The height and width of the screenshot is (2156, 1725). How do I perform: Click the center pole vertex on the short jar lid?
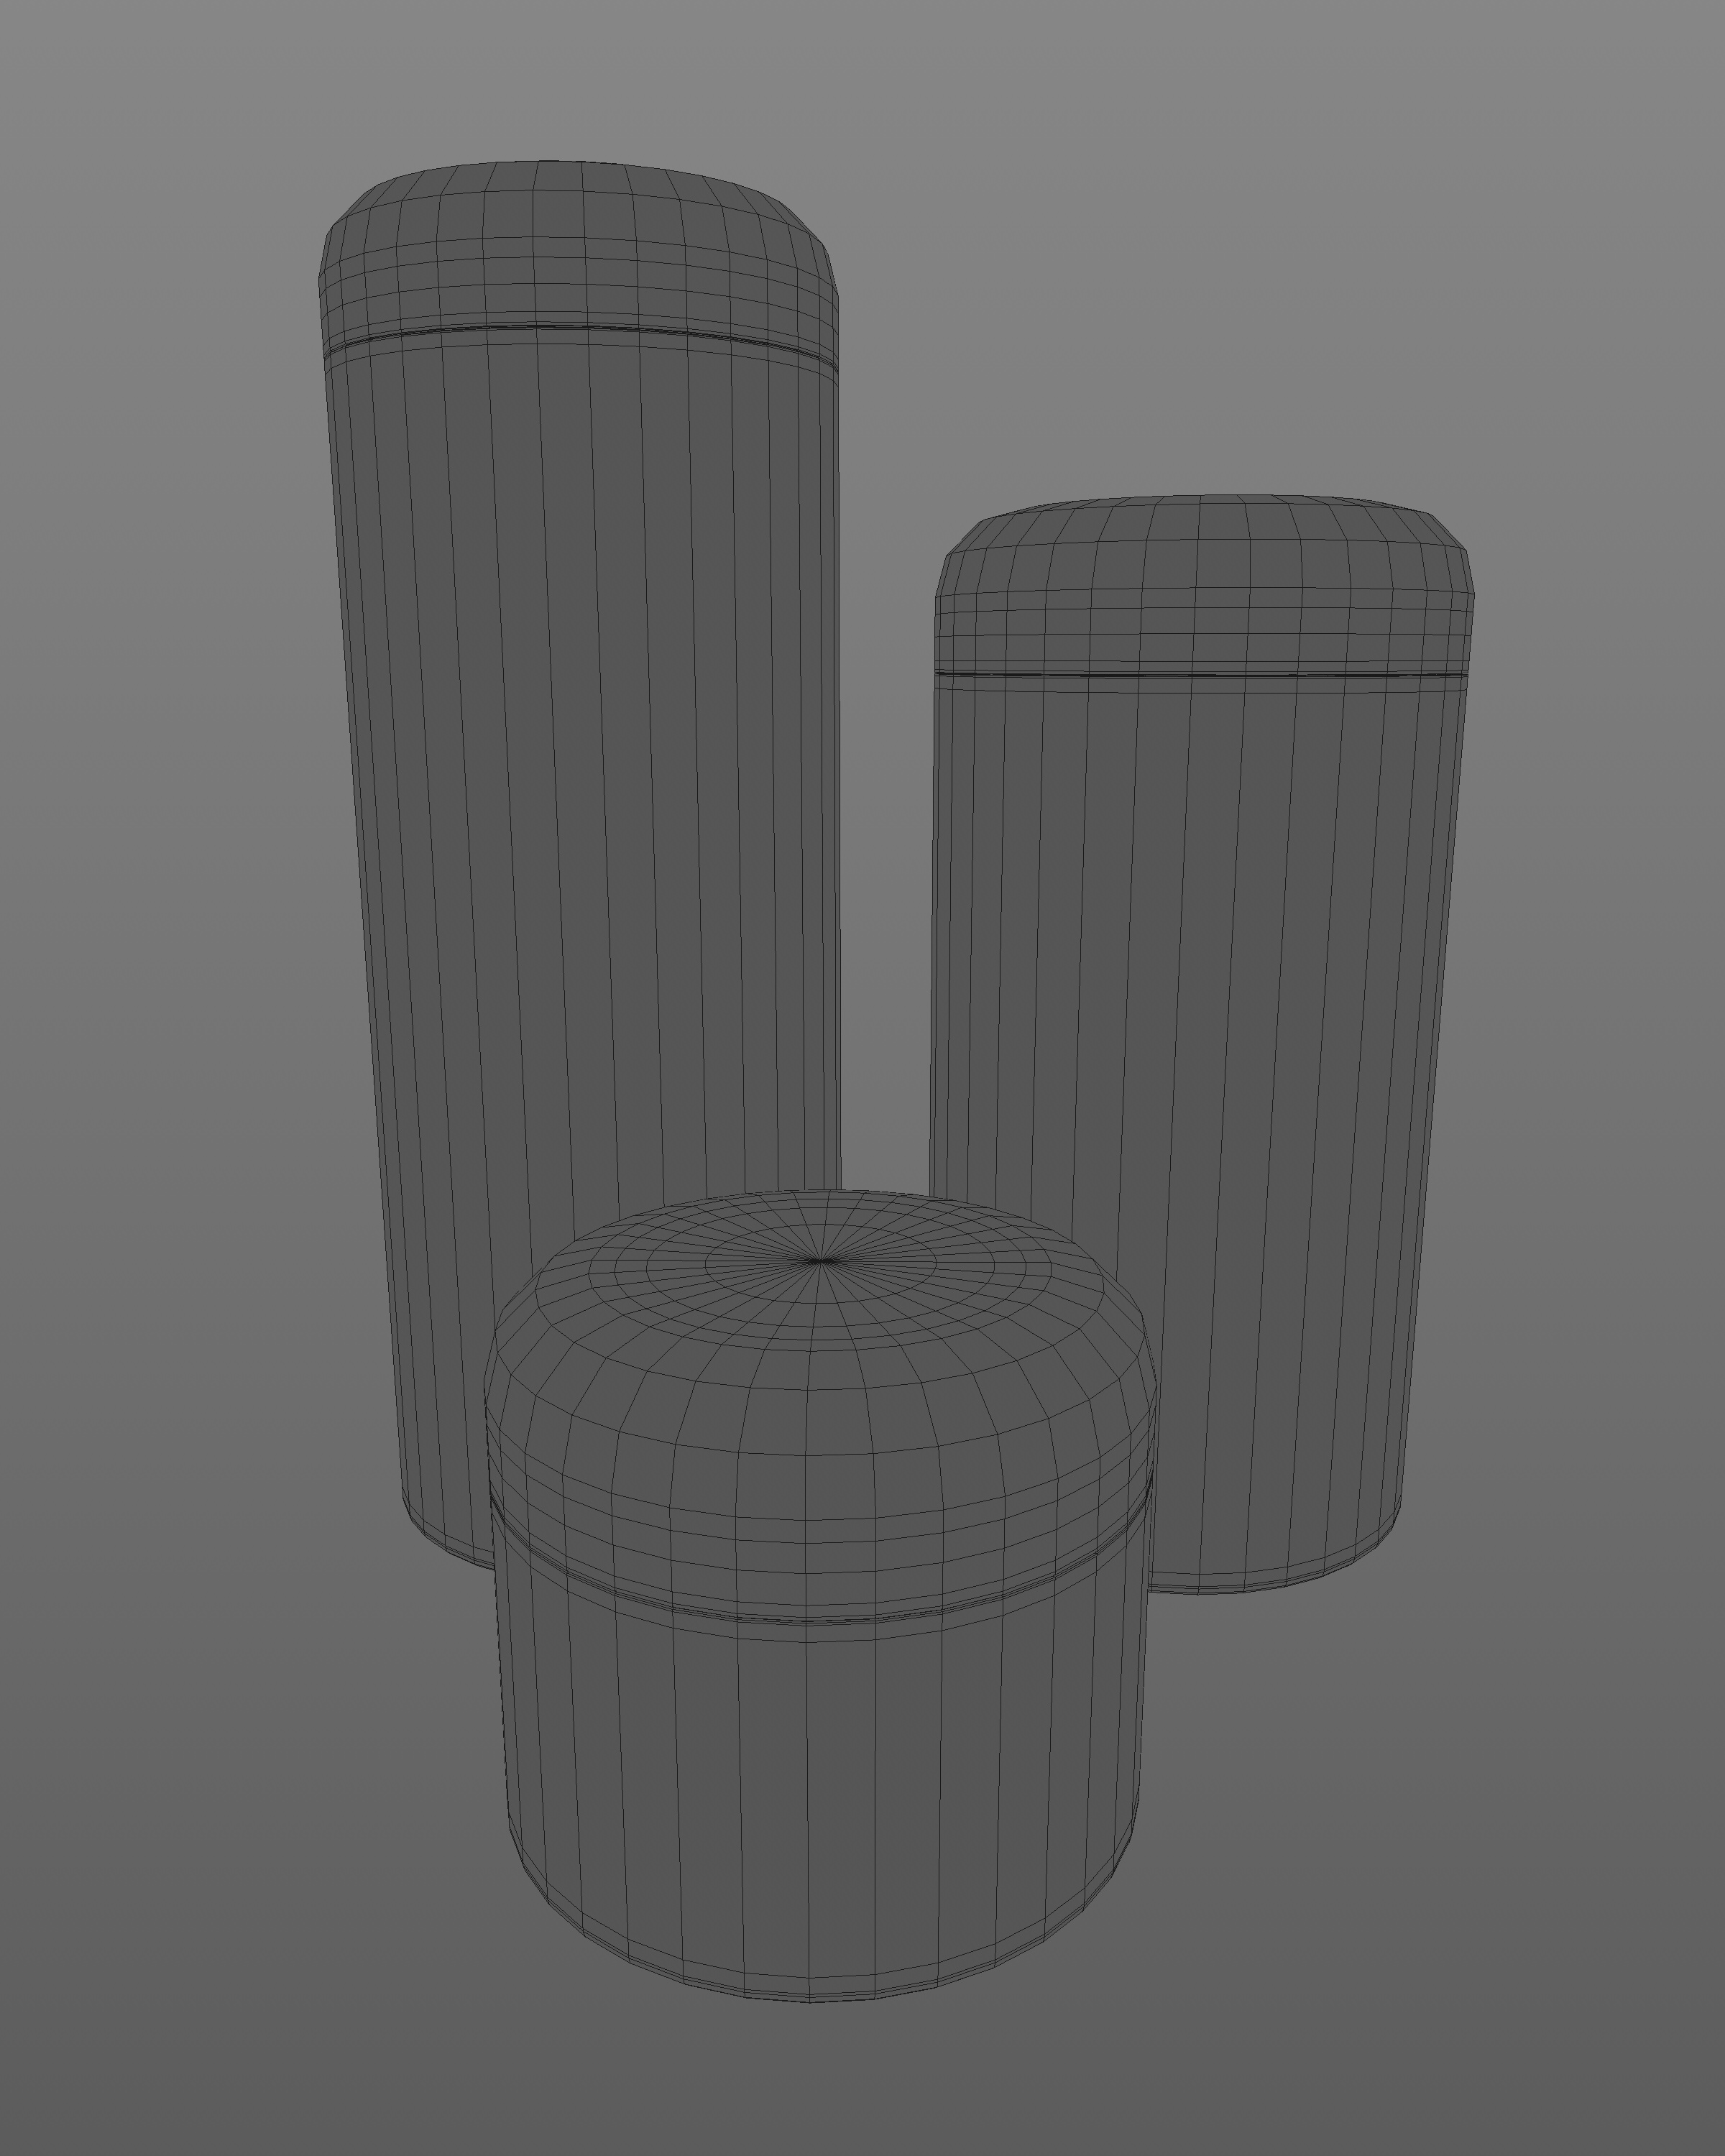(x=820, y=1261)
